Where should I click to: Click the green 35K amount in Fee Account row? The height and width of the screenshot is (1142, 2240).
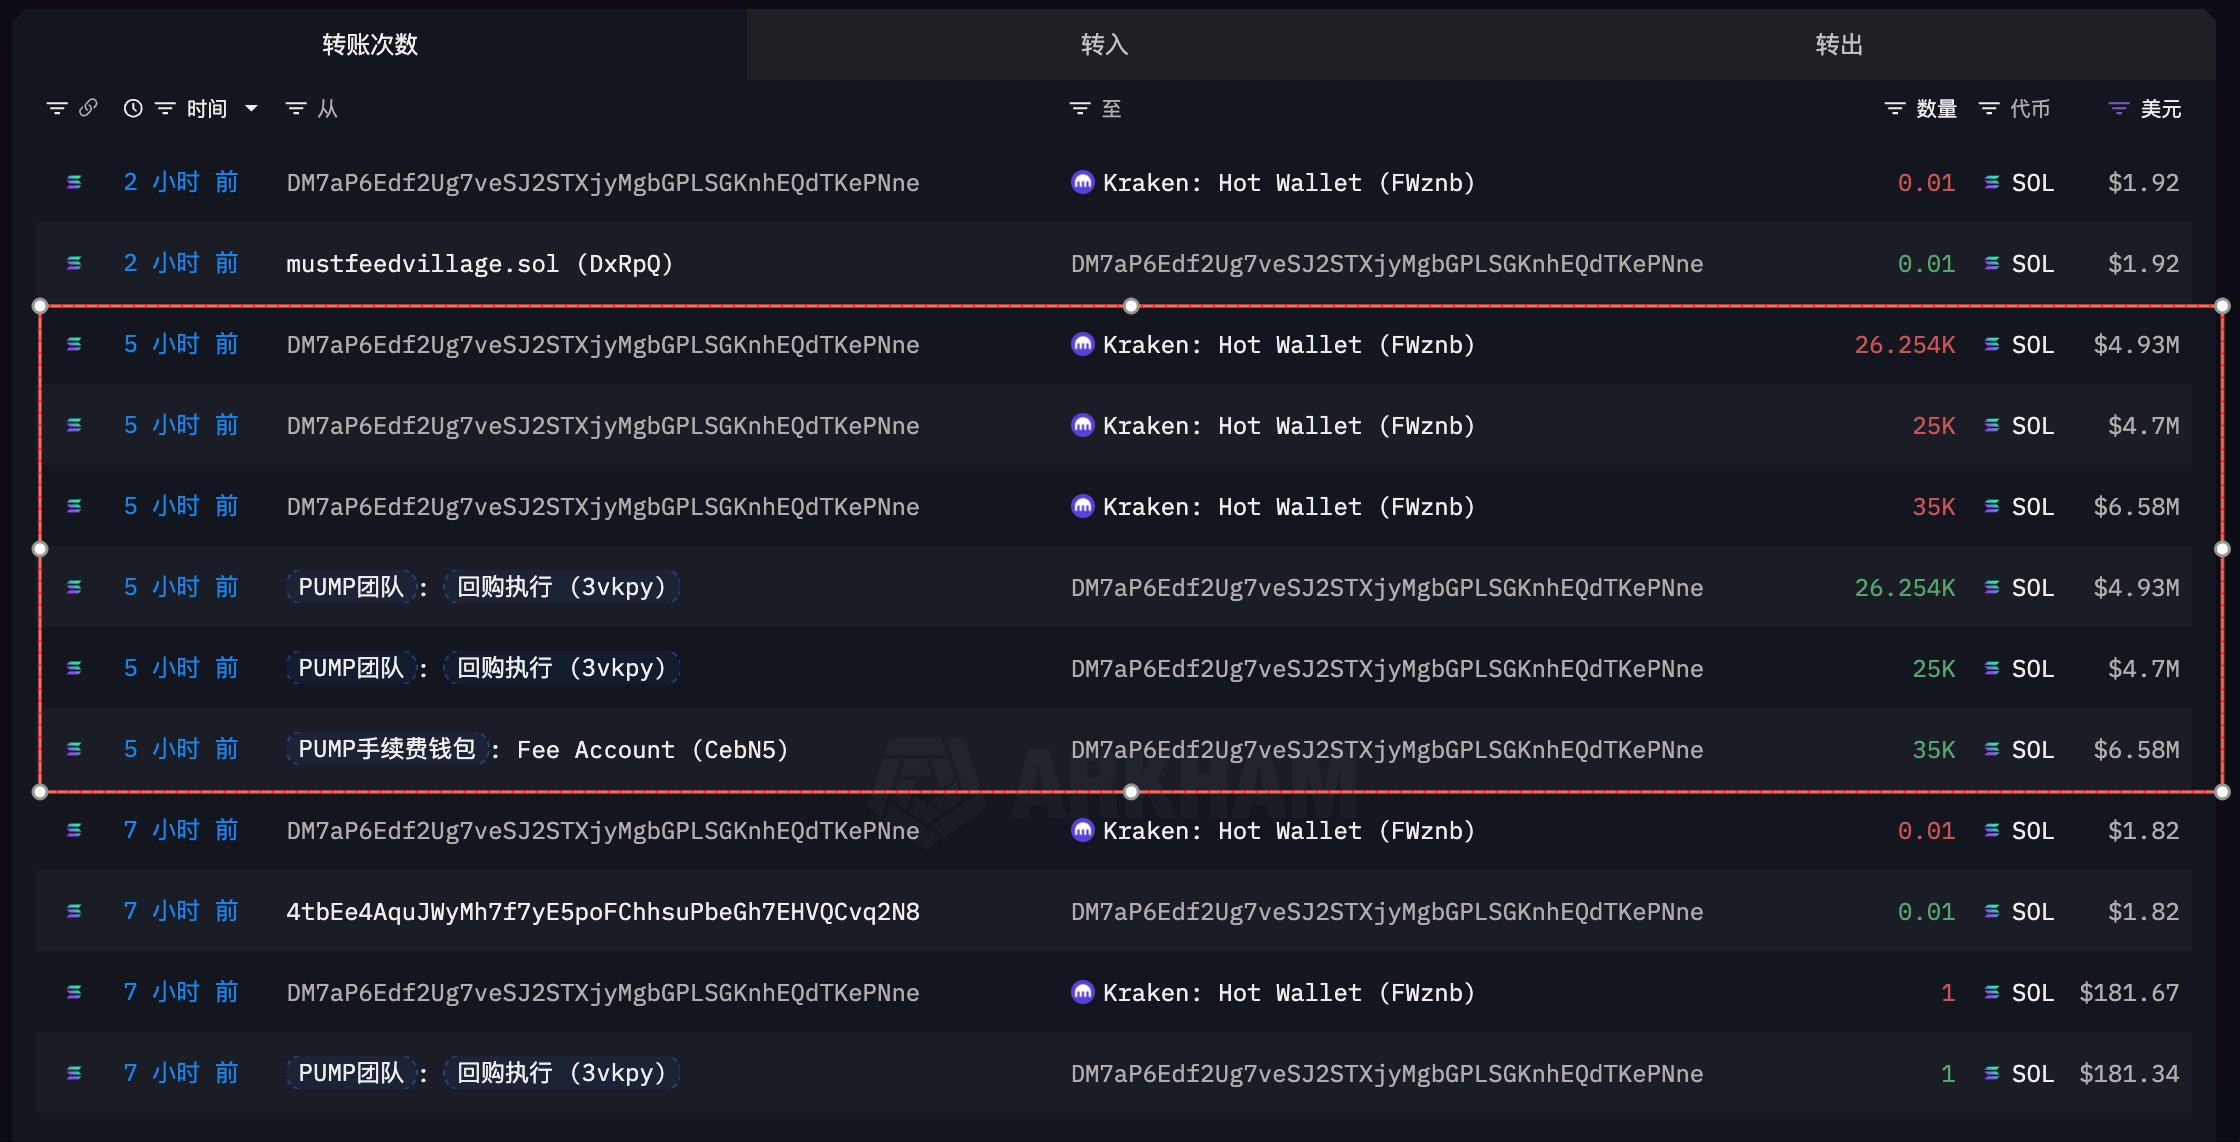tap(1934, 750)
